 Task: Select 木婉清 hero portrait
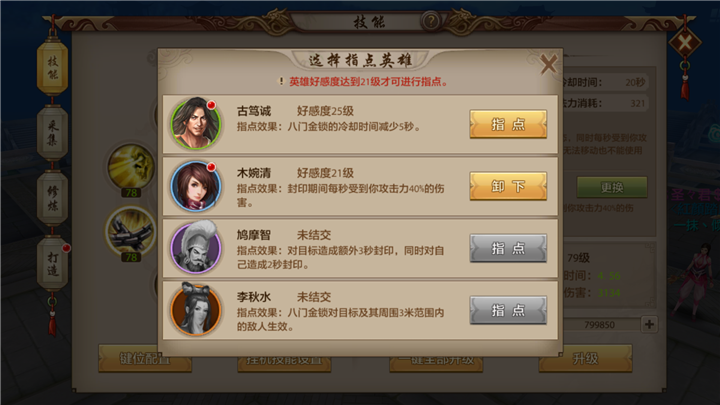click(196, 186)
